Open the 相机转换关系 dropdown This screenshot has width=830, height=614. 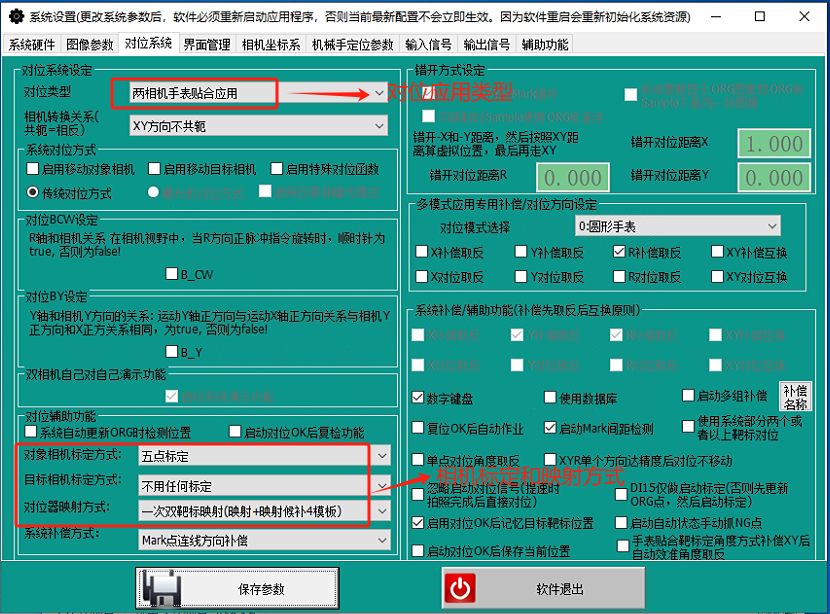378,125
